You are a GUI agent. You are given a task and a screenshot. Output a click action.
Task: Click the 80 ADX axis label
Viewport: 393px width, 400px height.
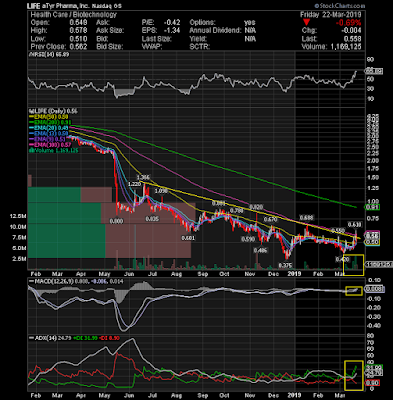click(371, 336)
